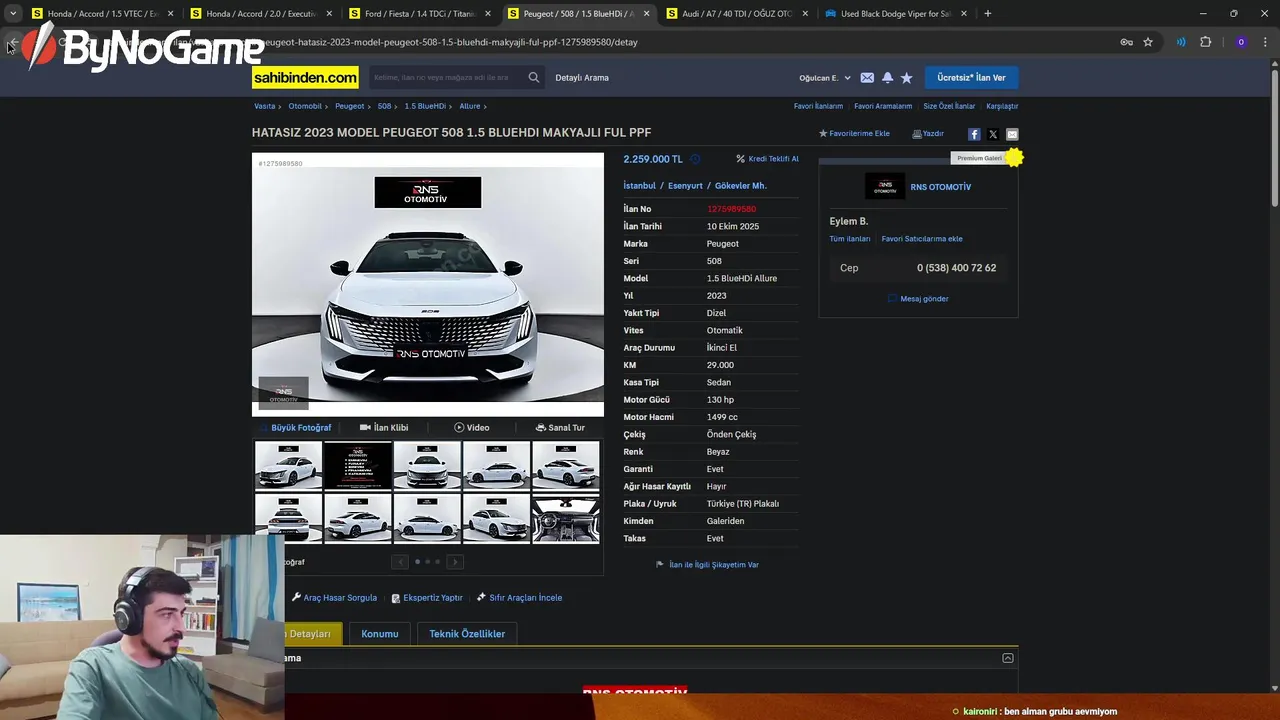Click phone number 0 (538) 400 72 62

(956, 268)
